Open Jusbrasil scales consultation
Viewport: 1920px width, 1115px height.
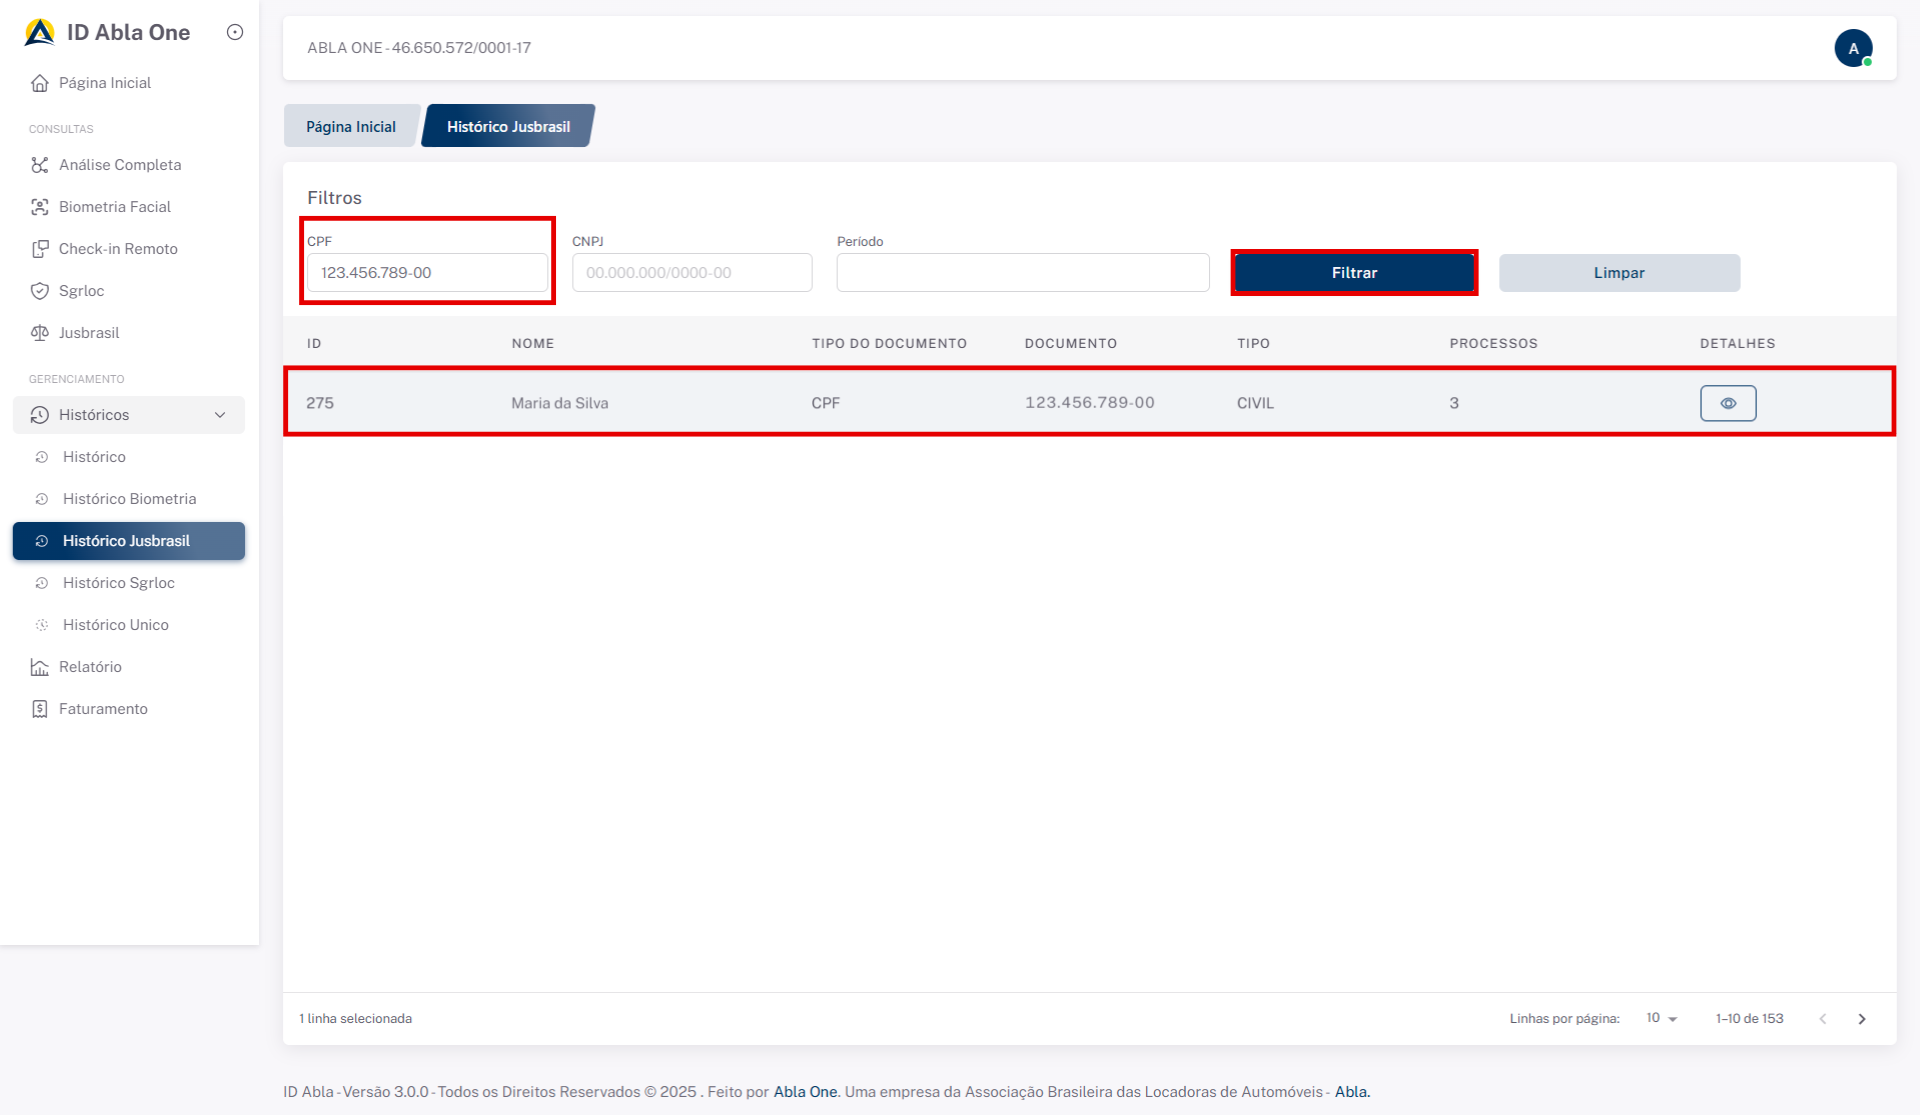[x=88, y=333]
